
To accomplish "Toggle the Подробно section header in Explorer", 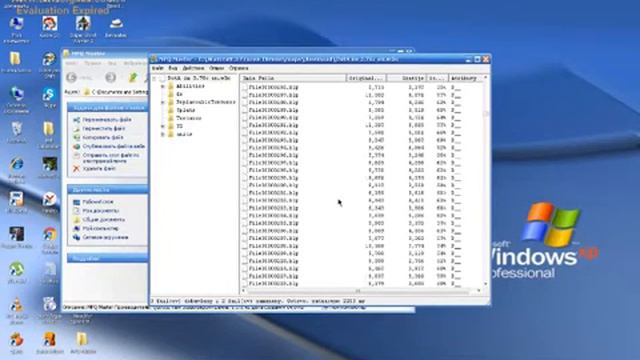I will coord(107,258).
